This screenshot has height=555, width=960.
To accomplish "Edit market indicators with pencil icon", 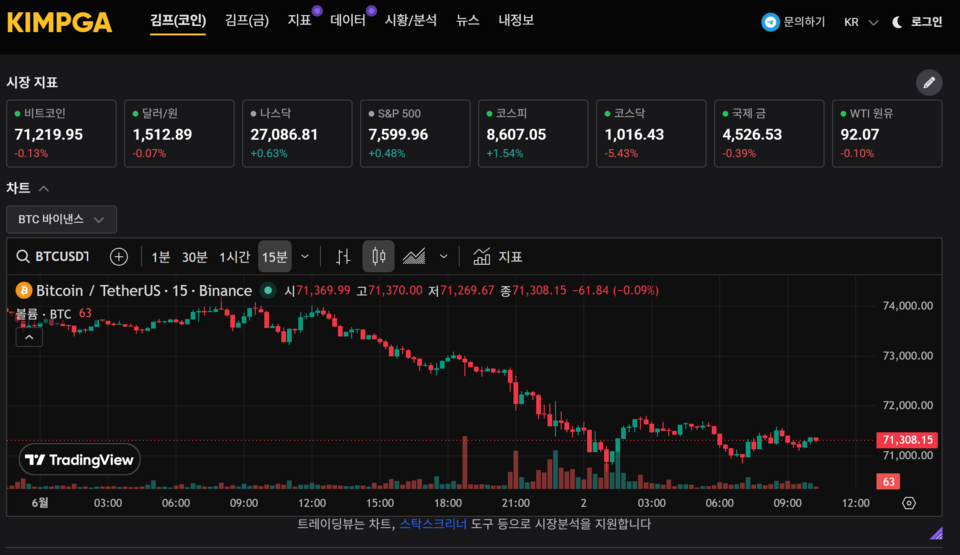I will click(929, 82).
